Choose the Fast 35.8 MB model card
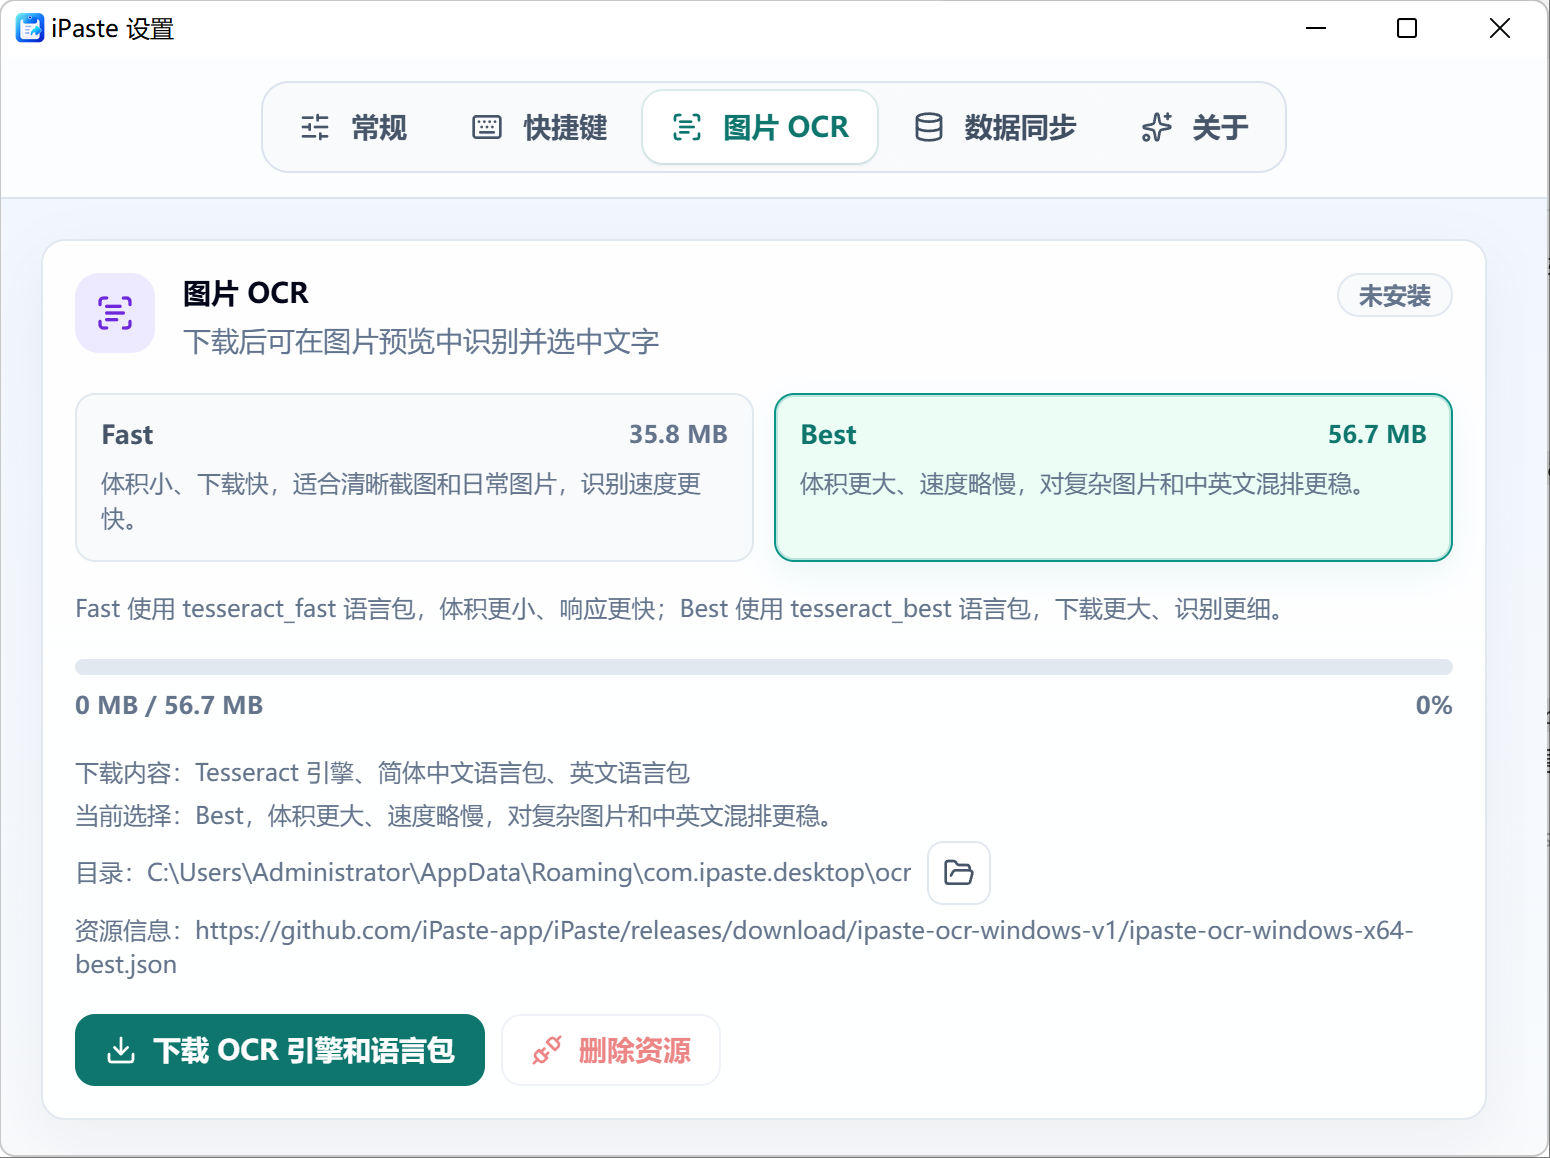The height and width of the screenshot is (1158, 1550). 414,477
